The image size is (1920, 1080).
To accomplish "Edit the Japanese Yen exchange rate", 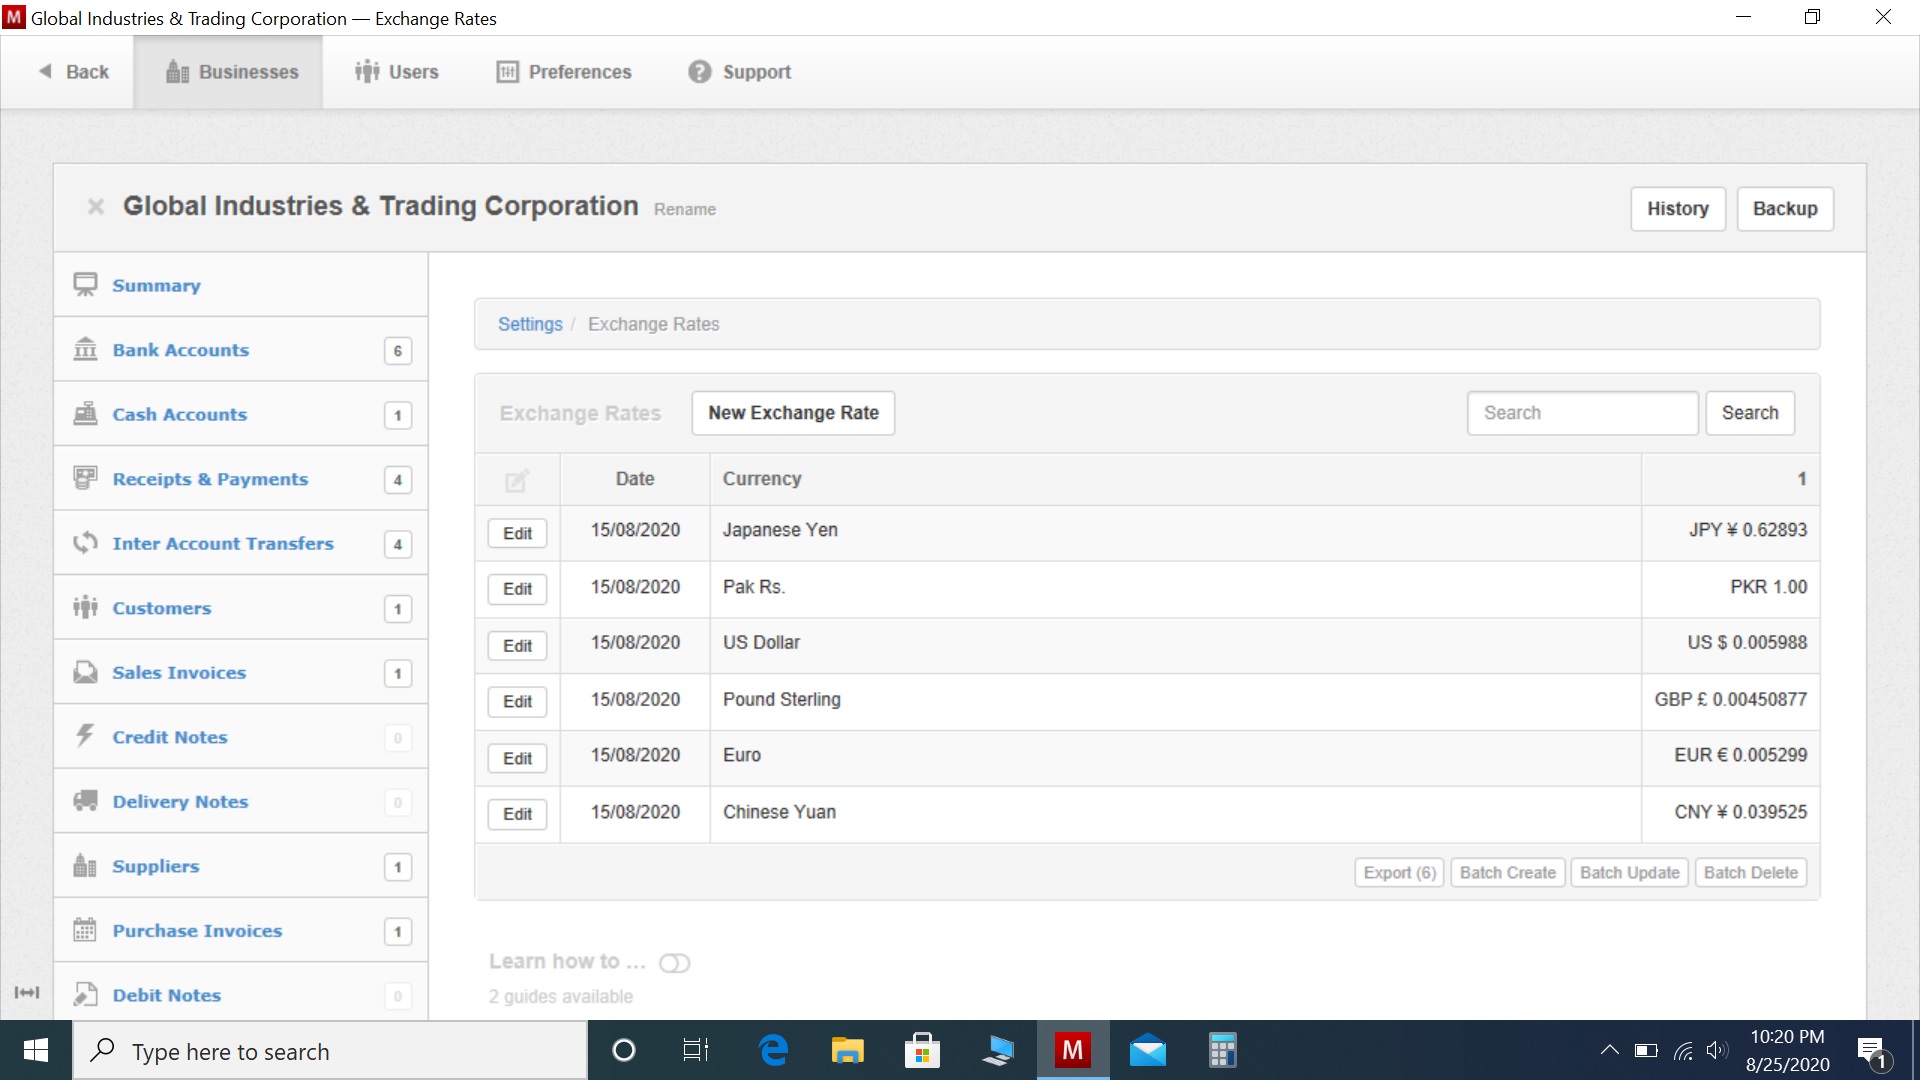I will 517,533.
